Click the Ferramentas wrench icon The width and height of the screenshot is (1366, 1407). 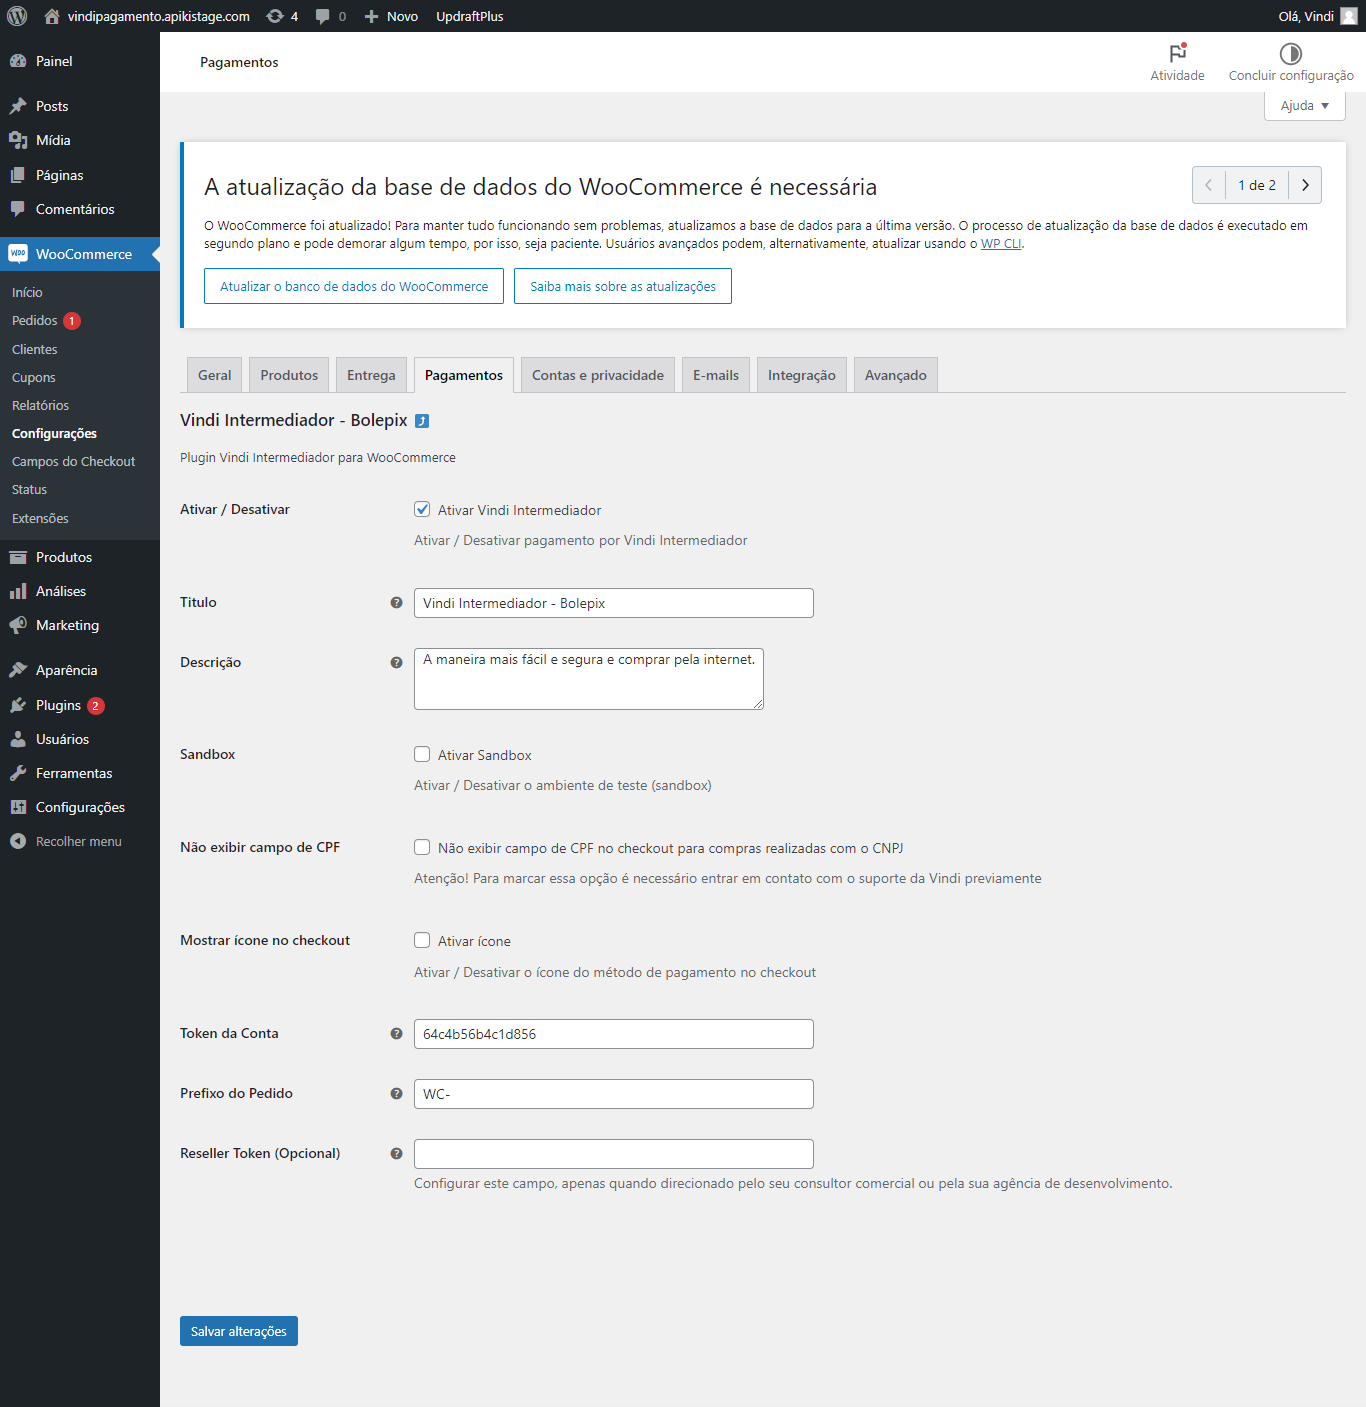pyautogui.click(x=18, y=773)
